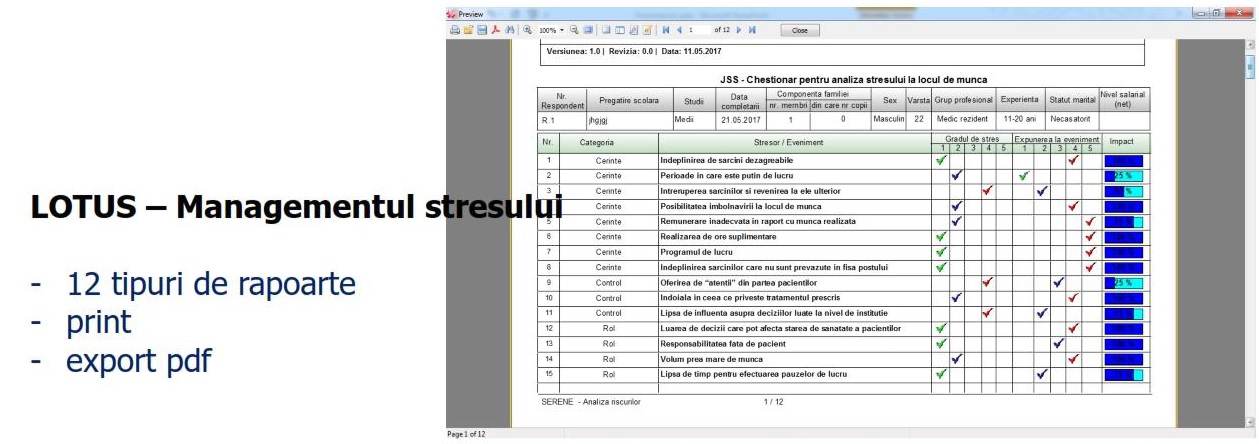The image size is (1259, 444).
Task: Click the Preview window title icon
Action: coord(451,14)
